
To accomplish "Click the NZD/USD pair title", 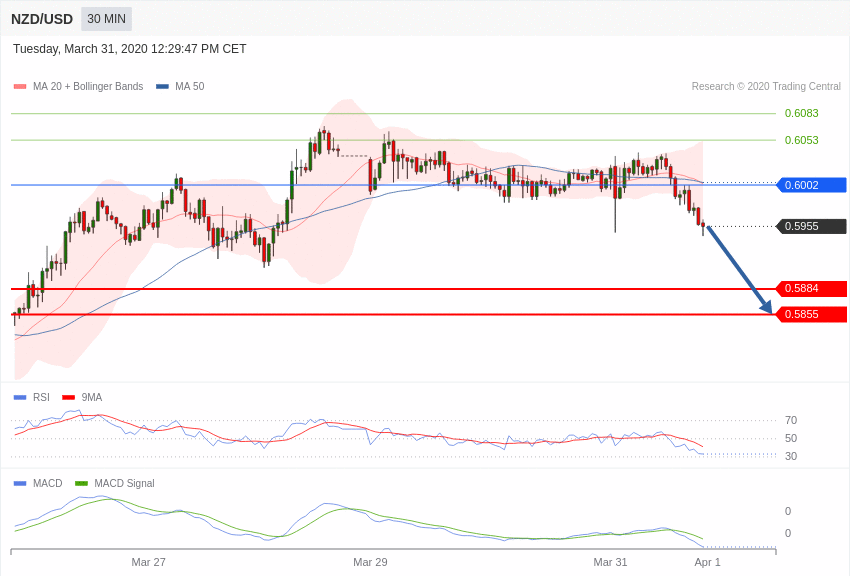I will point(42,20).
